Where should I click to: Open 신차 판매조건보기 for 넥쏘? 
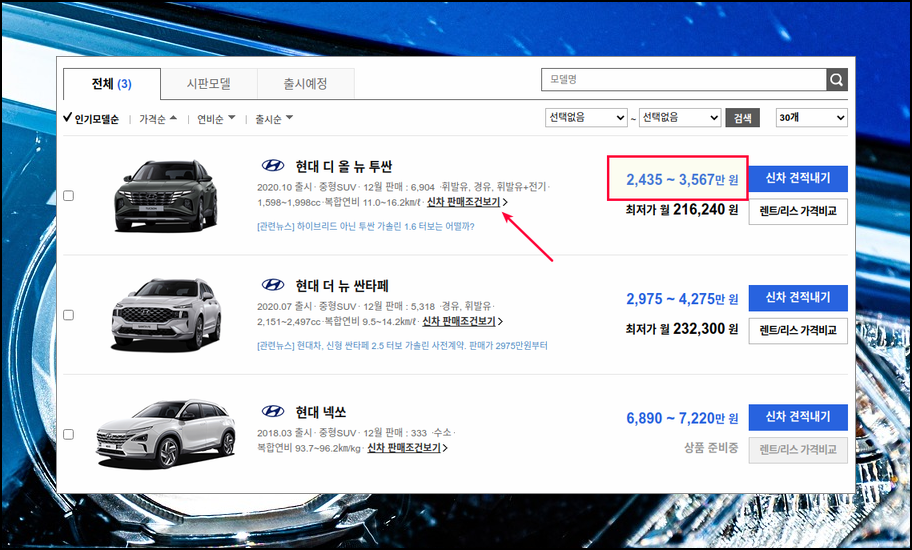(x=407, y=448)
